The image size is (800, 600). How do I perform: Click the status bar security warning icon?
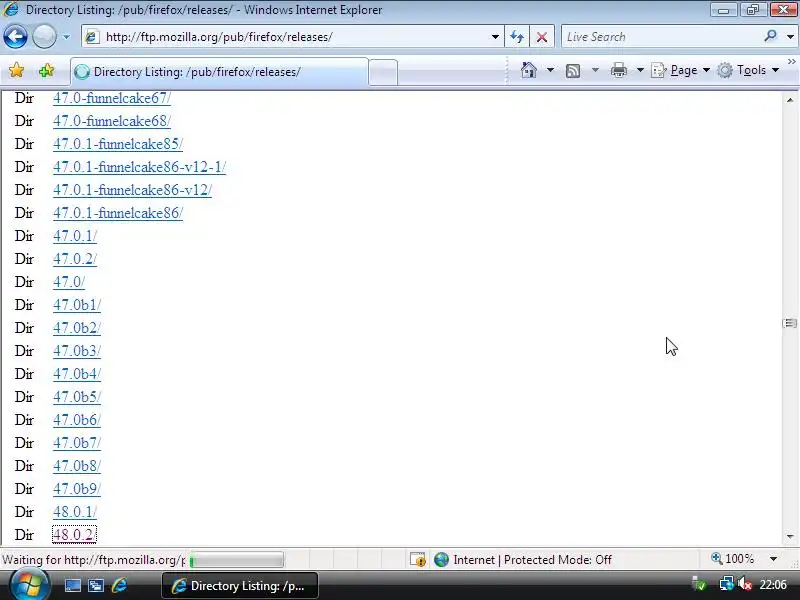[418, 560]
